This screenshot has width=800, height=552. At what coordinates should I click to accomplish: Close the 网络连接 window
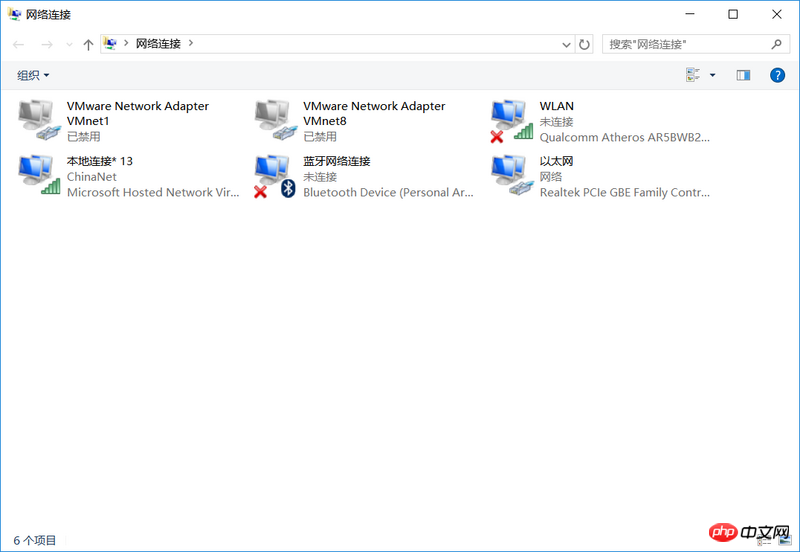(777, 14)
